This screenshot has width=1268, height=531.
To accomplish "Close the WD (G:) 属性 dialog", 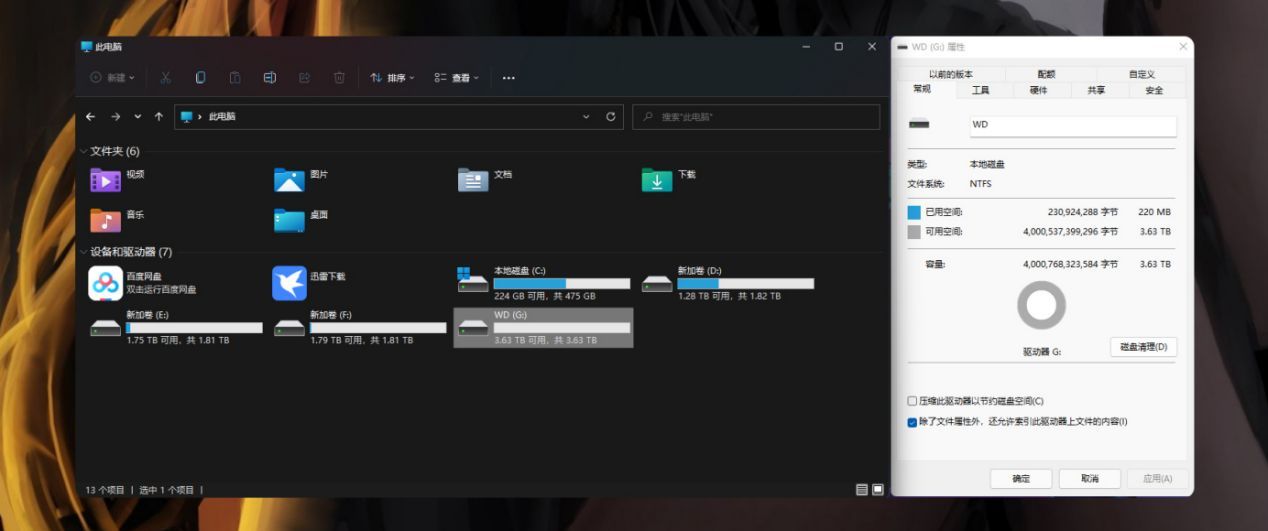I will click(x=1183, y=47).
